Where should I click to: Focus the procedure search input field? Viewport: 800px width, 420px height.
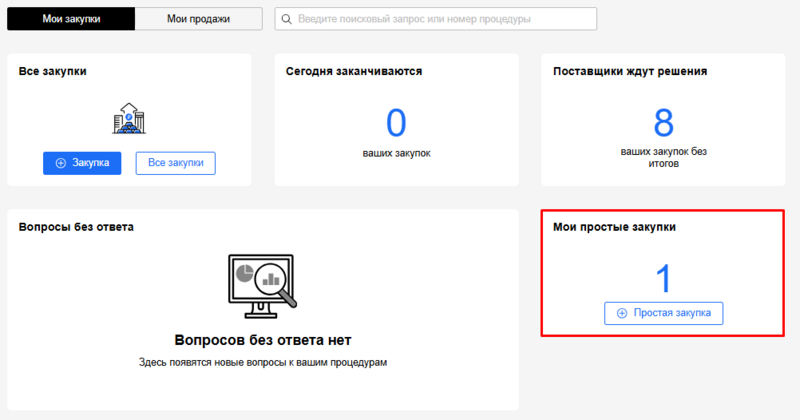(x=436, y=19)
